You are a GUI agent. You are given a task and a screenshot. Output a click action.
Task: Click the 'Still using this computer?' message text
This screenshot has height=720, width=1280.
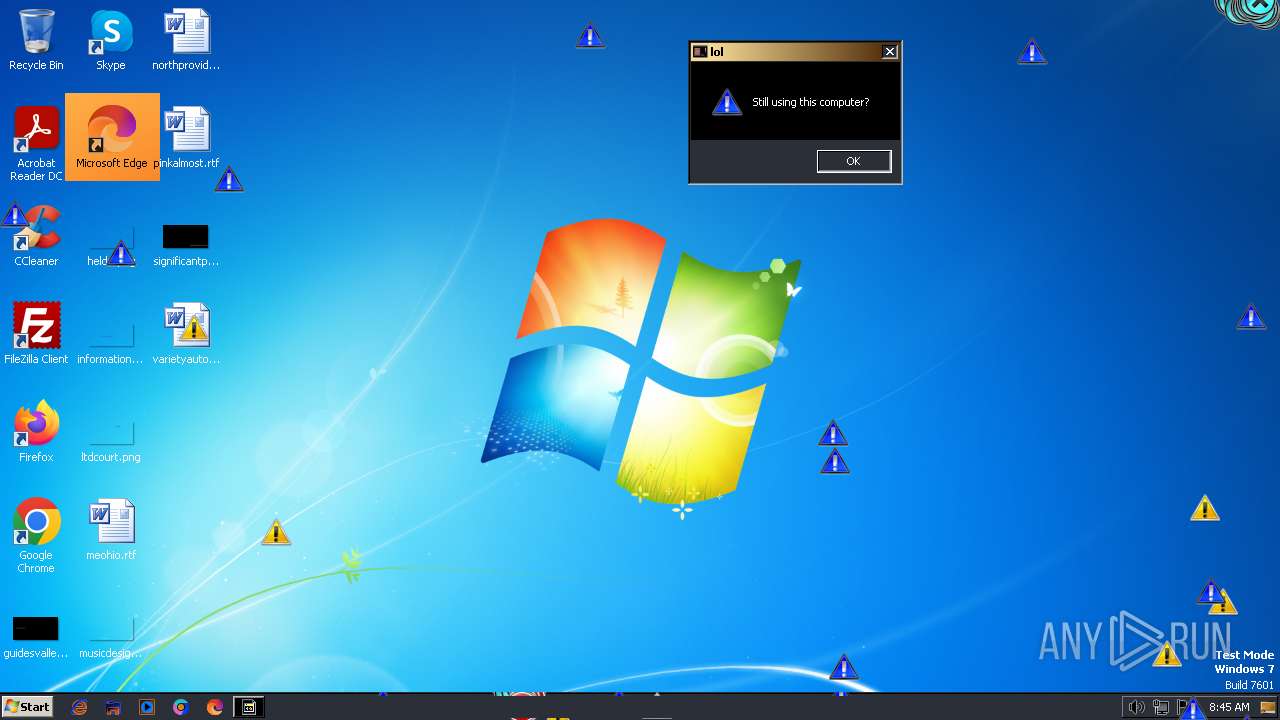coord(811,102)
